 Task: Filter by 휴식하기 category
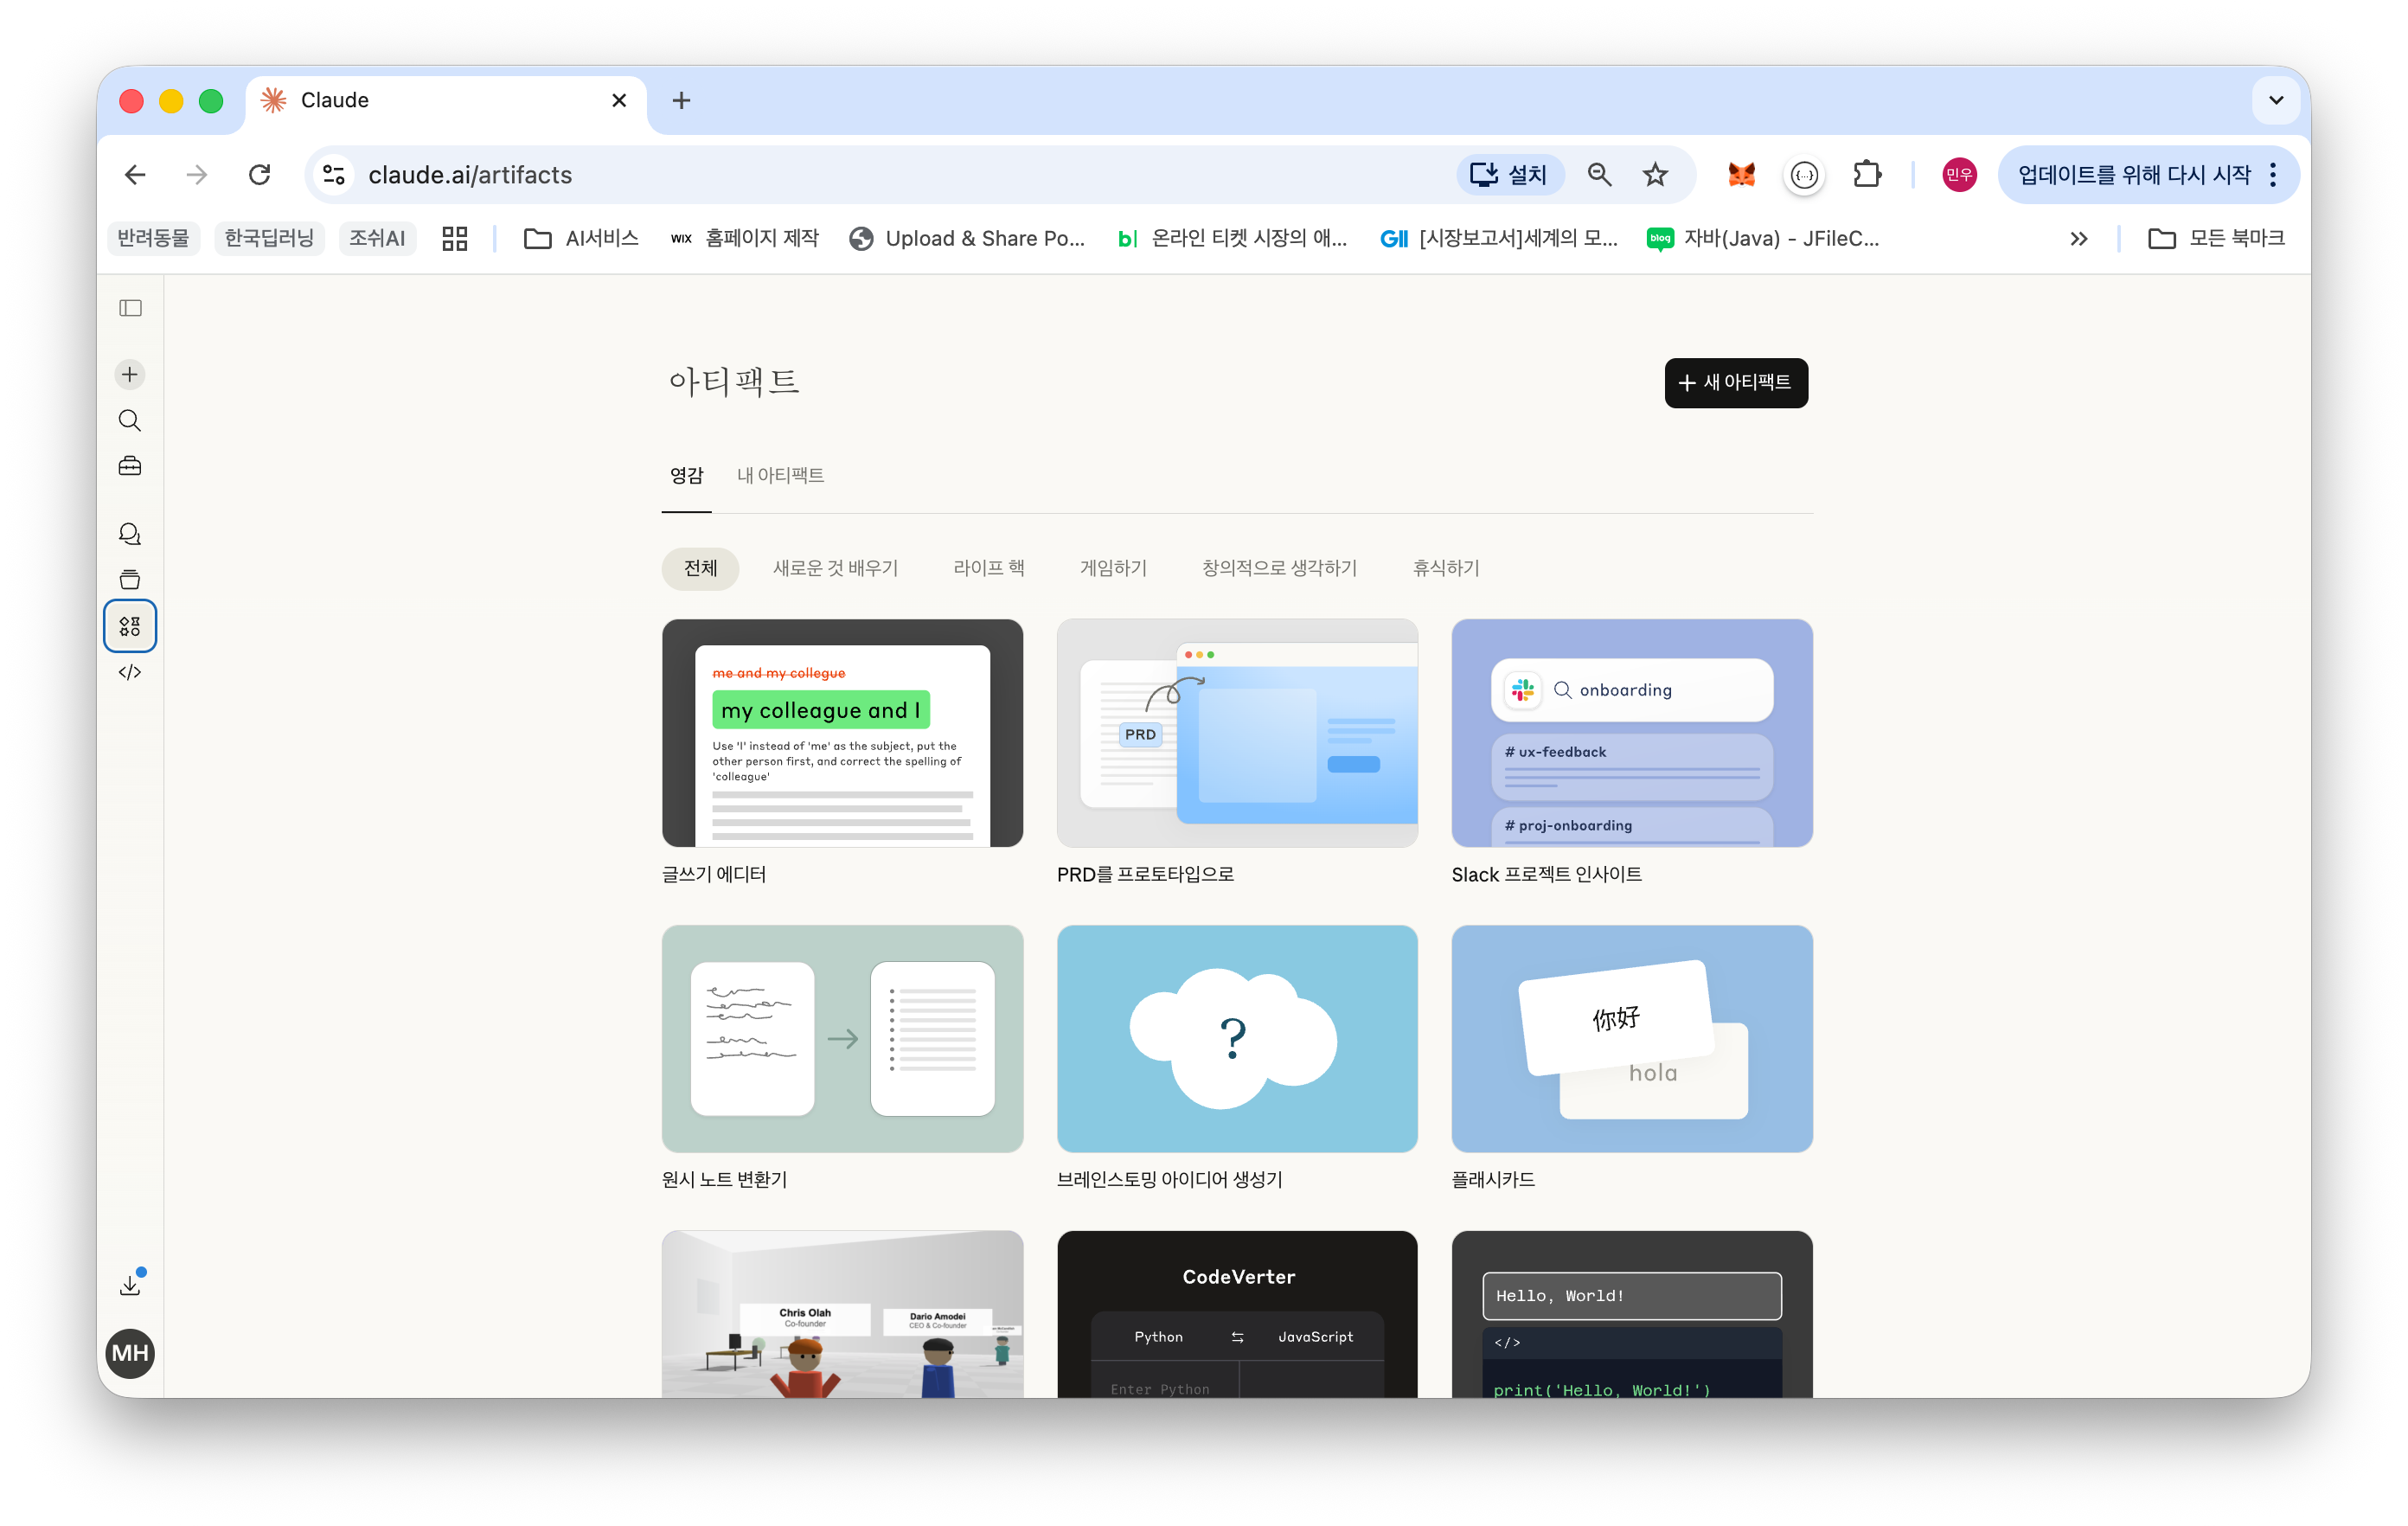(x=1445, y=568)
